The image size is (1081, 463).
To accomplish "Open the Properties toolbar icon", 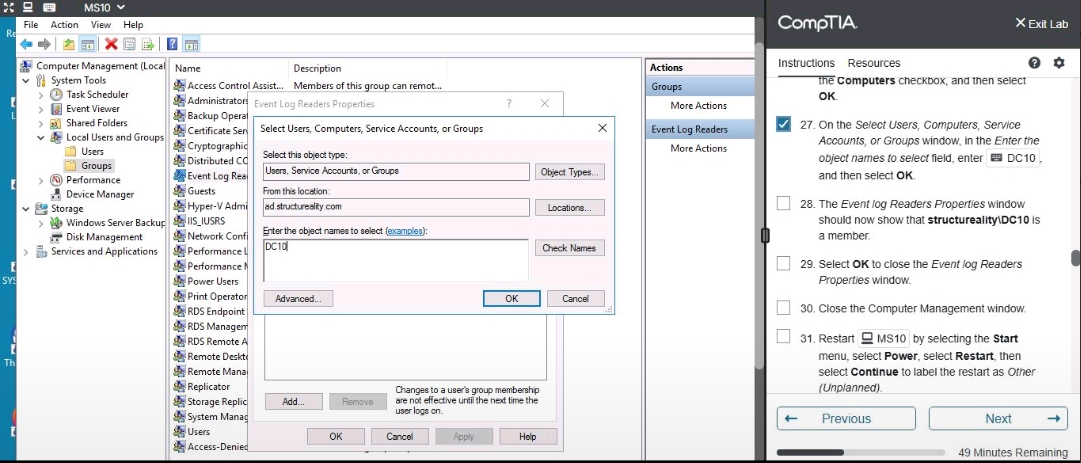I will 129,45.
